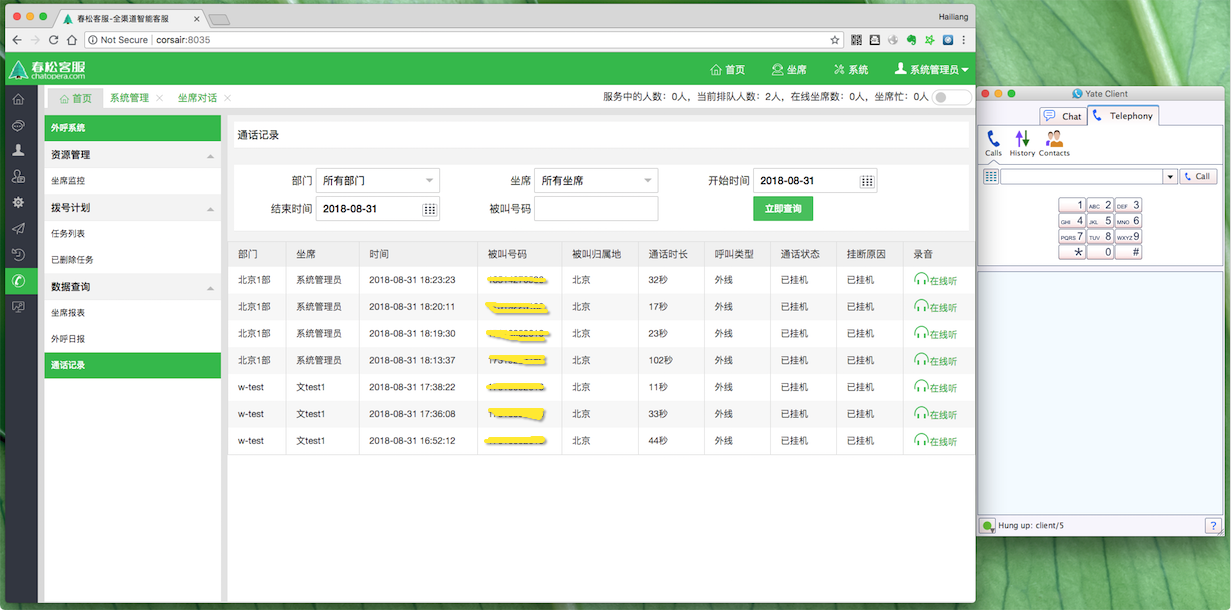The height and width of the screenshot is (610, 1231).
Task: Open 系统管理员 user menu dropdown
Action: click(x=932, y=70)
